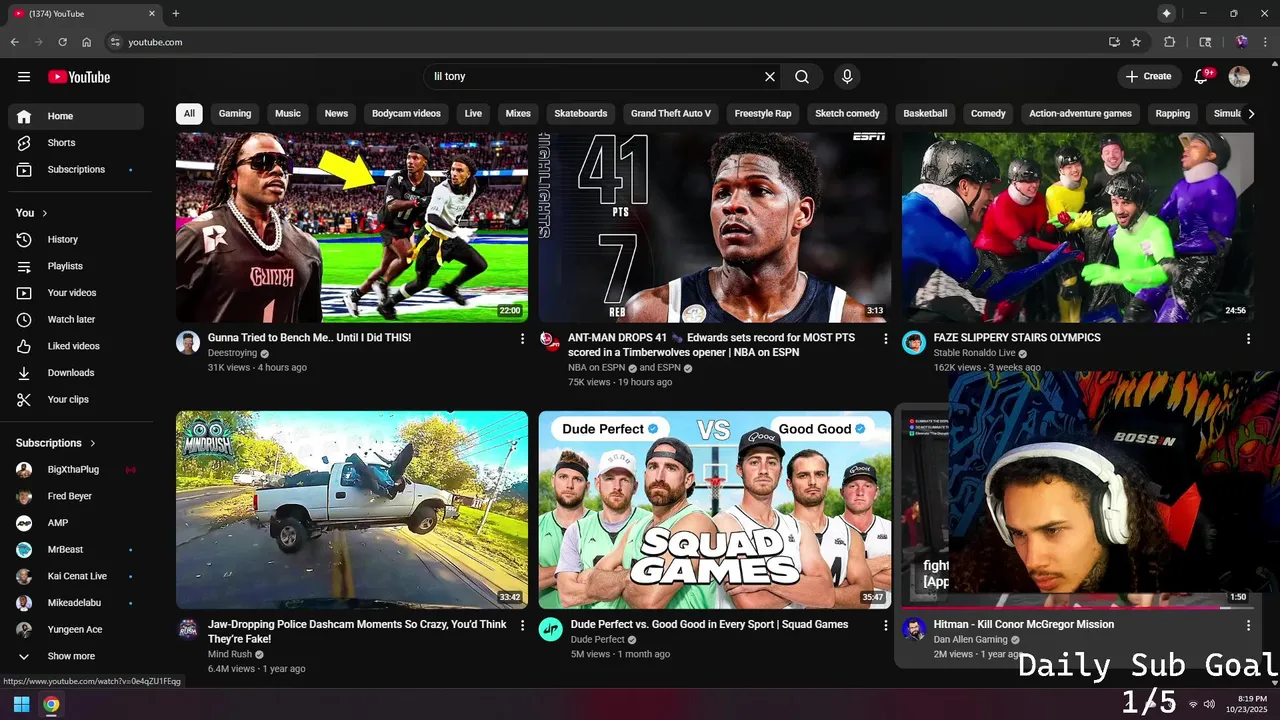Open the Kai Cenat Live subscription channel

click(x=76, y=577)
